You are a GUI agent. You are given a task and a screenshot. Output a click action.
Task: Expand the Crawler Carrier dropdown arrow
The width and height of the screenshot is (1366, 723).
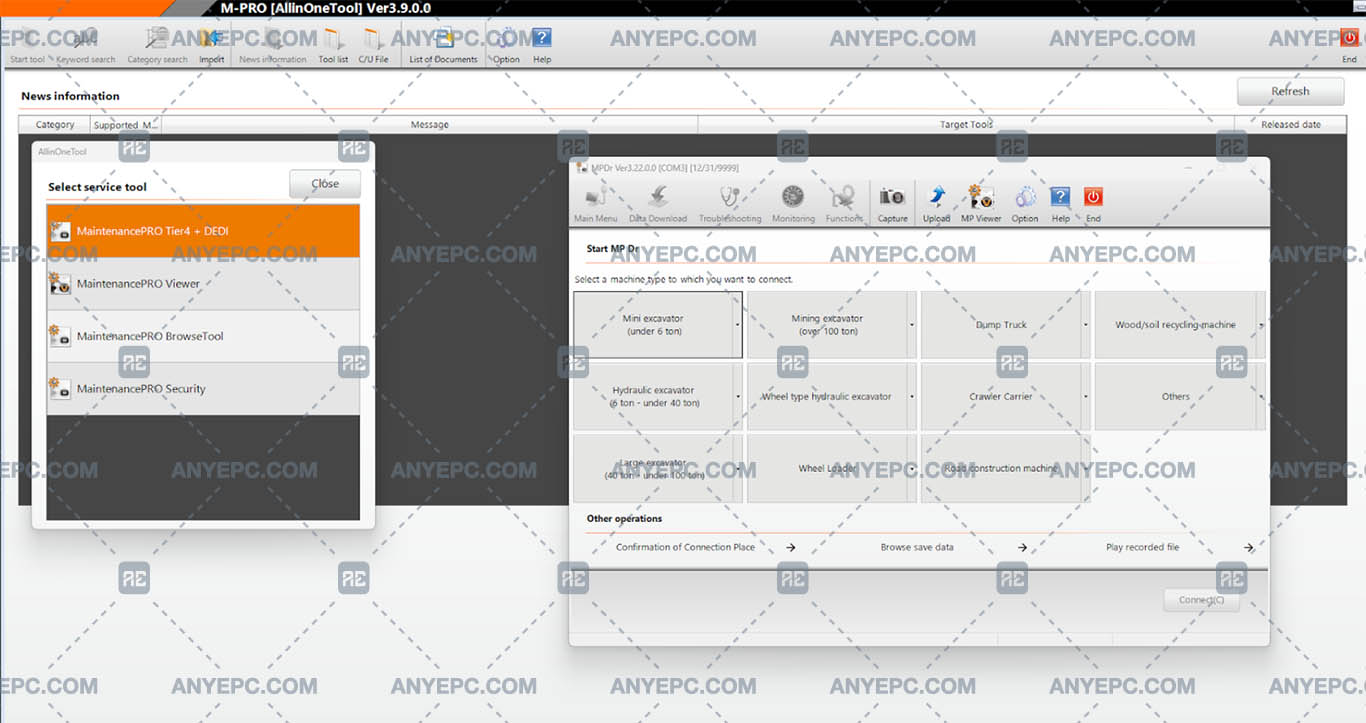(1086, 397)
